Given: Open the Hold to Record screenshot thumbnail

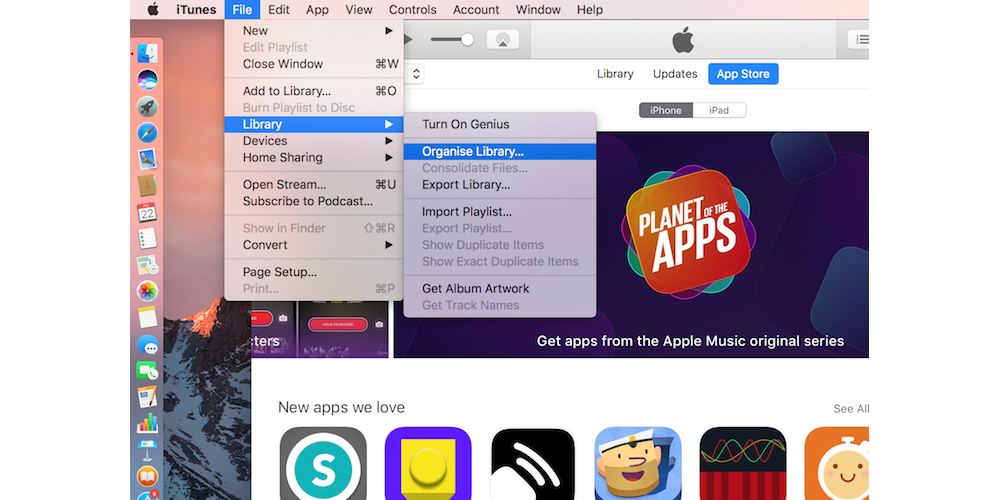Looking at the screenshot, I should tap(342, 329).
